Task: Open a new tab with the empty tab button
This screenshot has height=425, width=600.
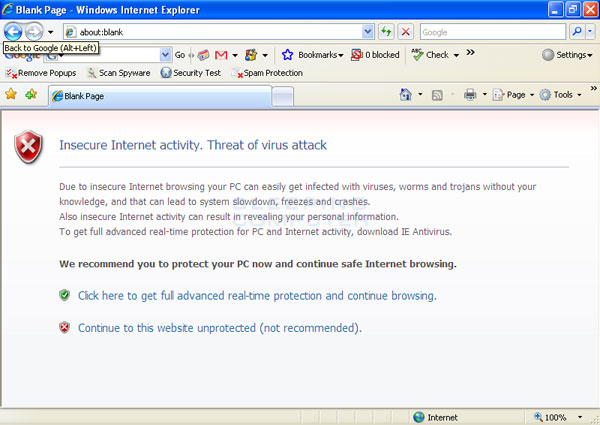Action: coord(283,96)
